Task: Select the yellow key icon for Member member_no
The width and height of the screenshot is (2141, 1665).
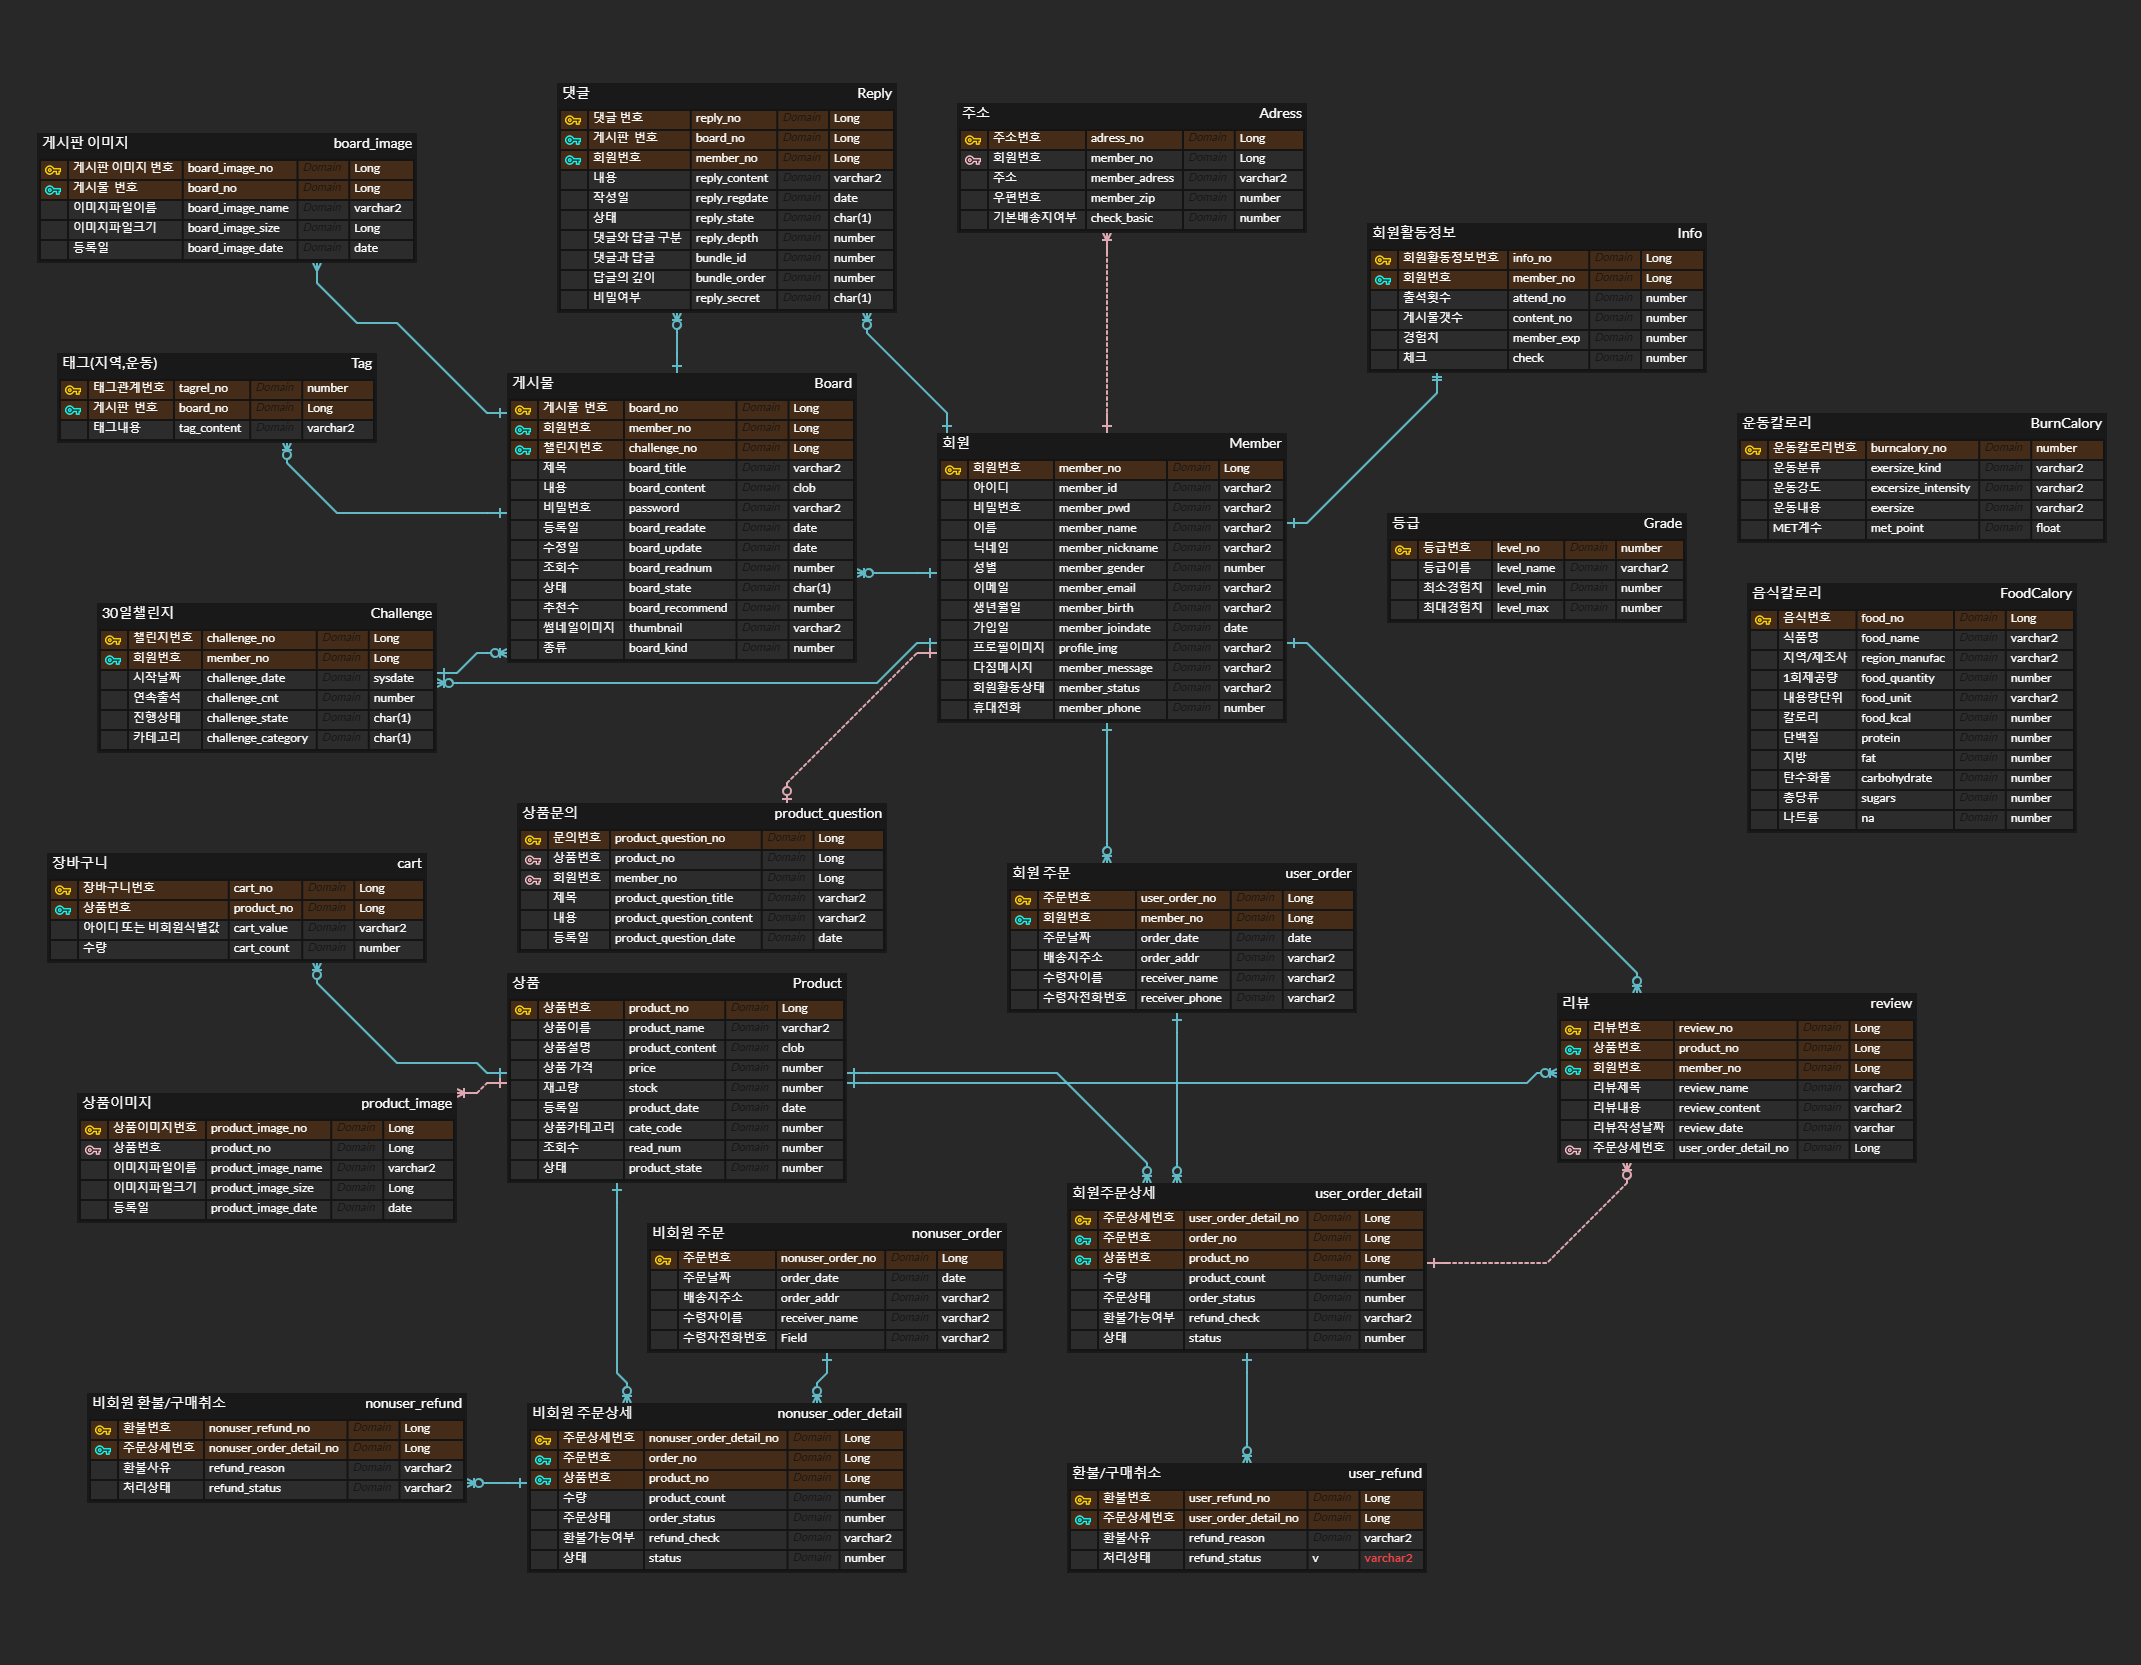Action: pos(953,469)
